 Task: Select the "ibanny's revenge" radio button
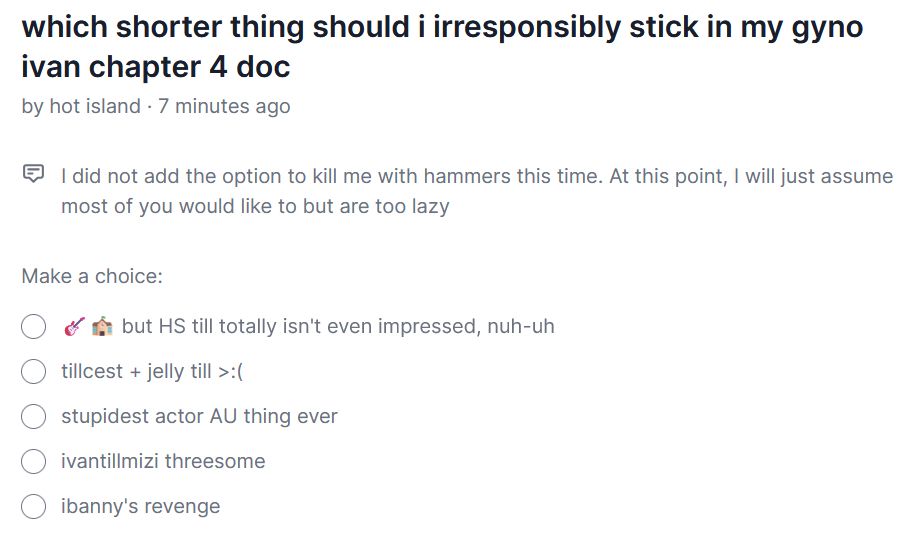(x=34, y=506)
